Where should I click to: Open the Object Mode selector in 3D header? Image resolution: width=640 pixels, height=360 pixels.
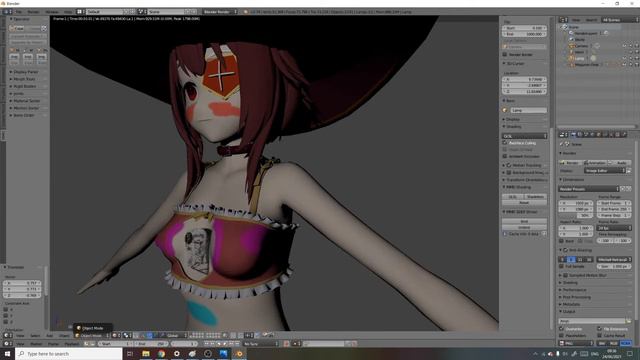92,336
